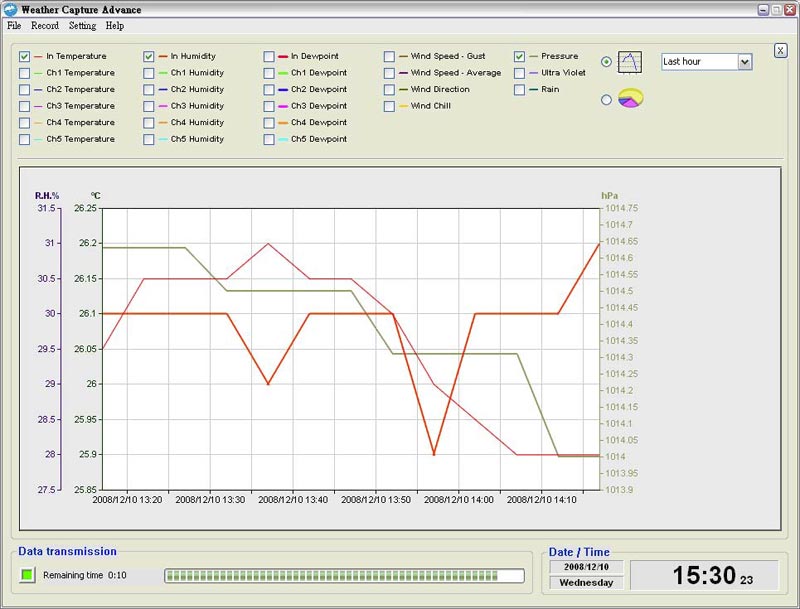
Task: Choose the pie chart radio button
Action: click(606, 99)
